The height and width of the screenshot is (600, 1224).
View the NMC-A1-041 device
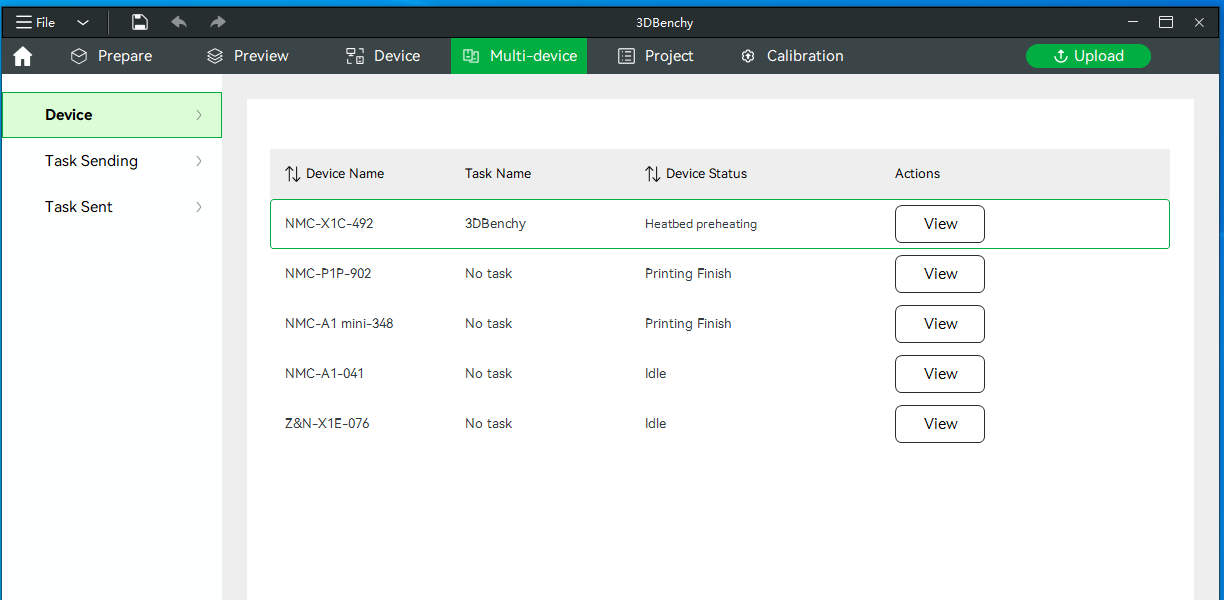[940, 374]
